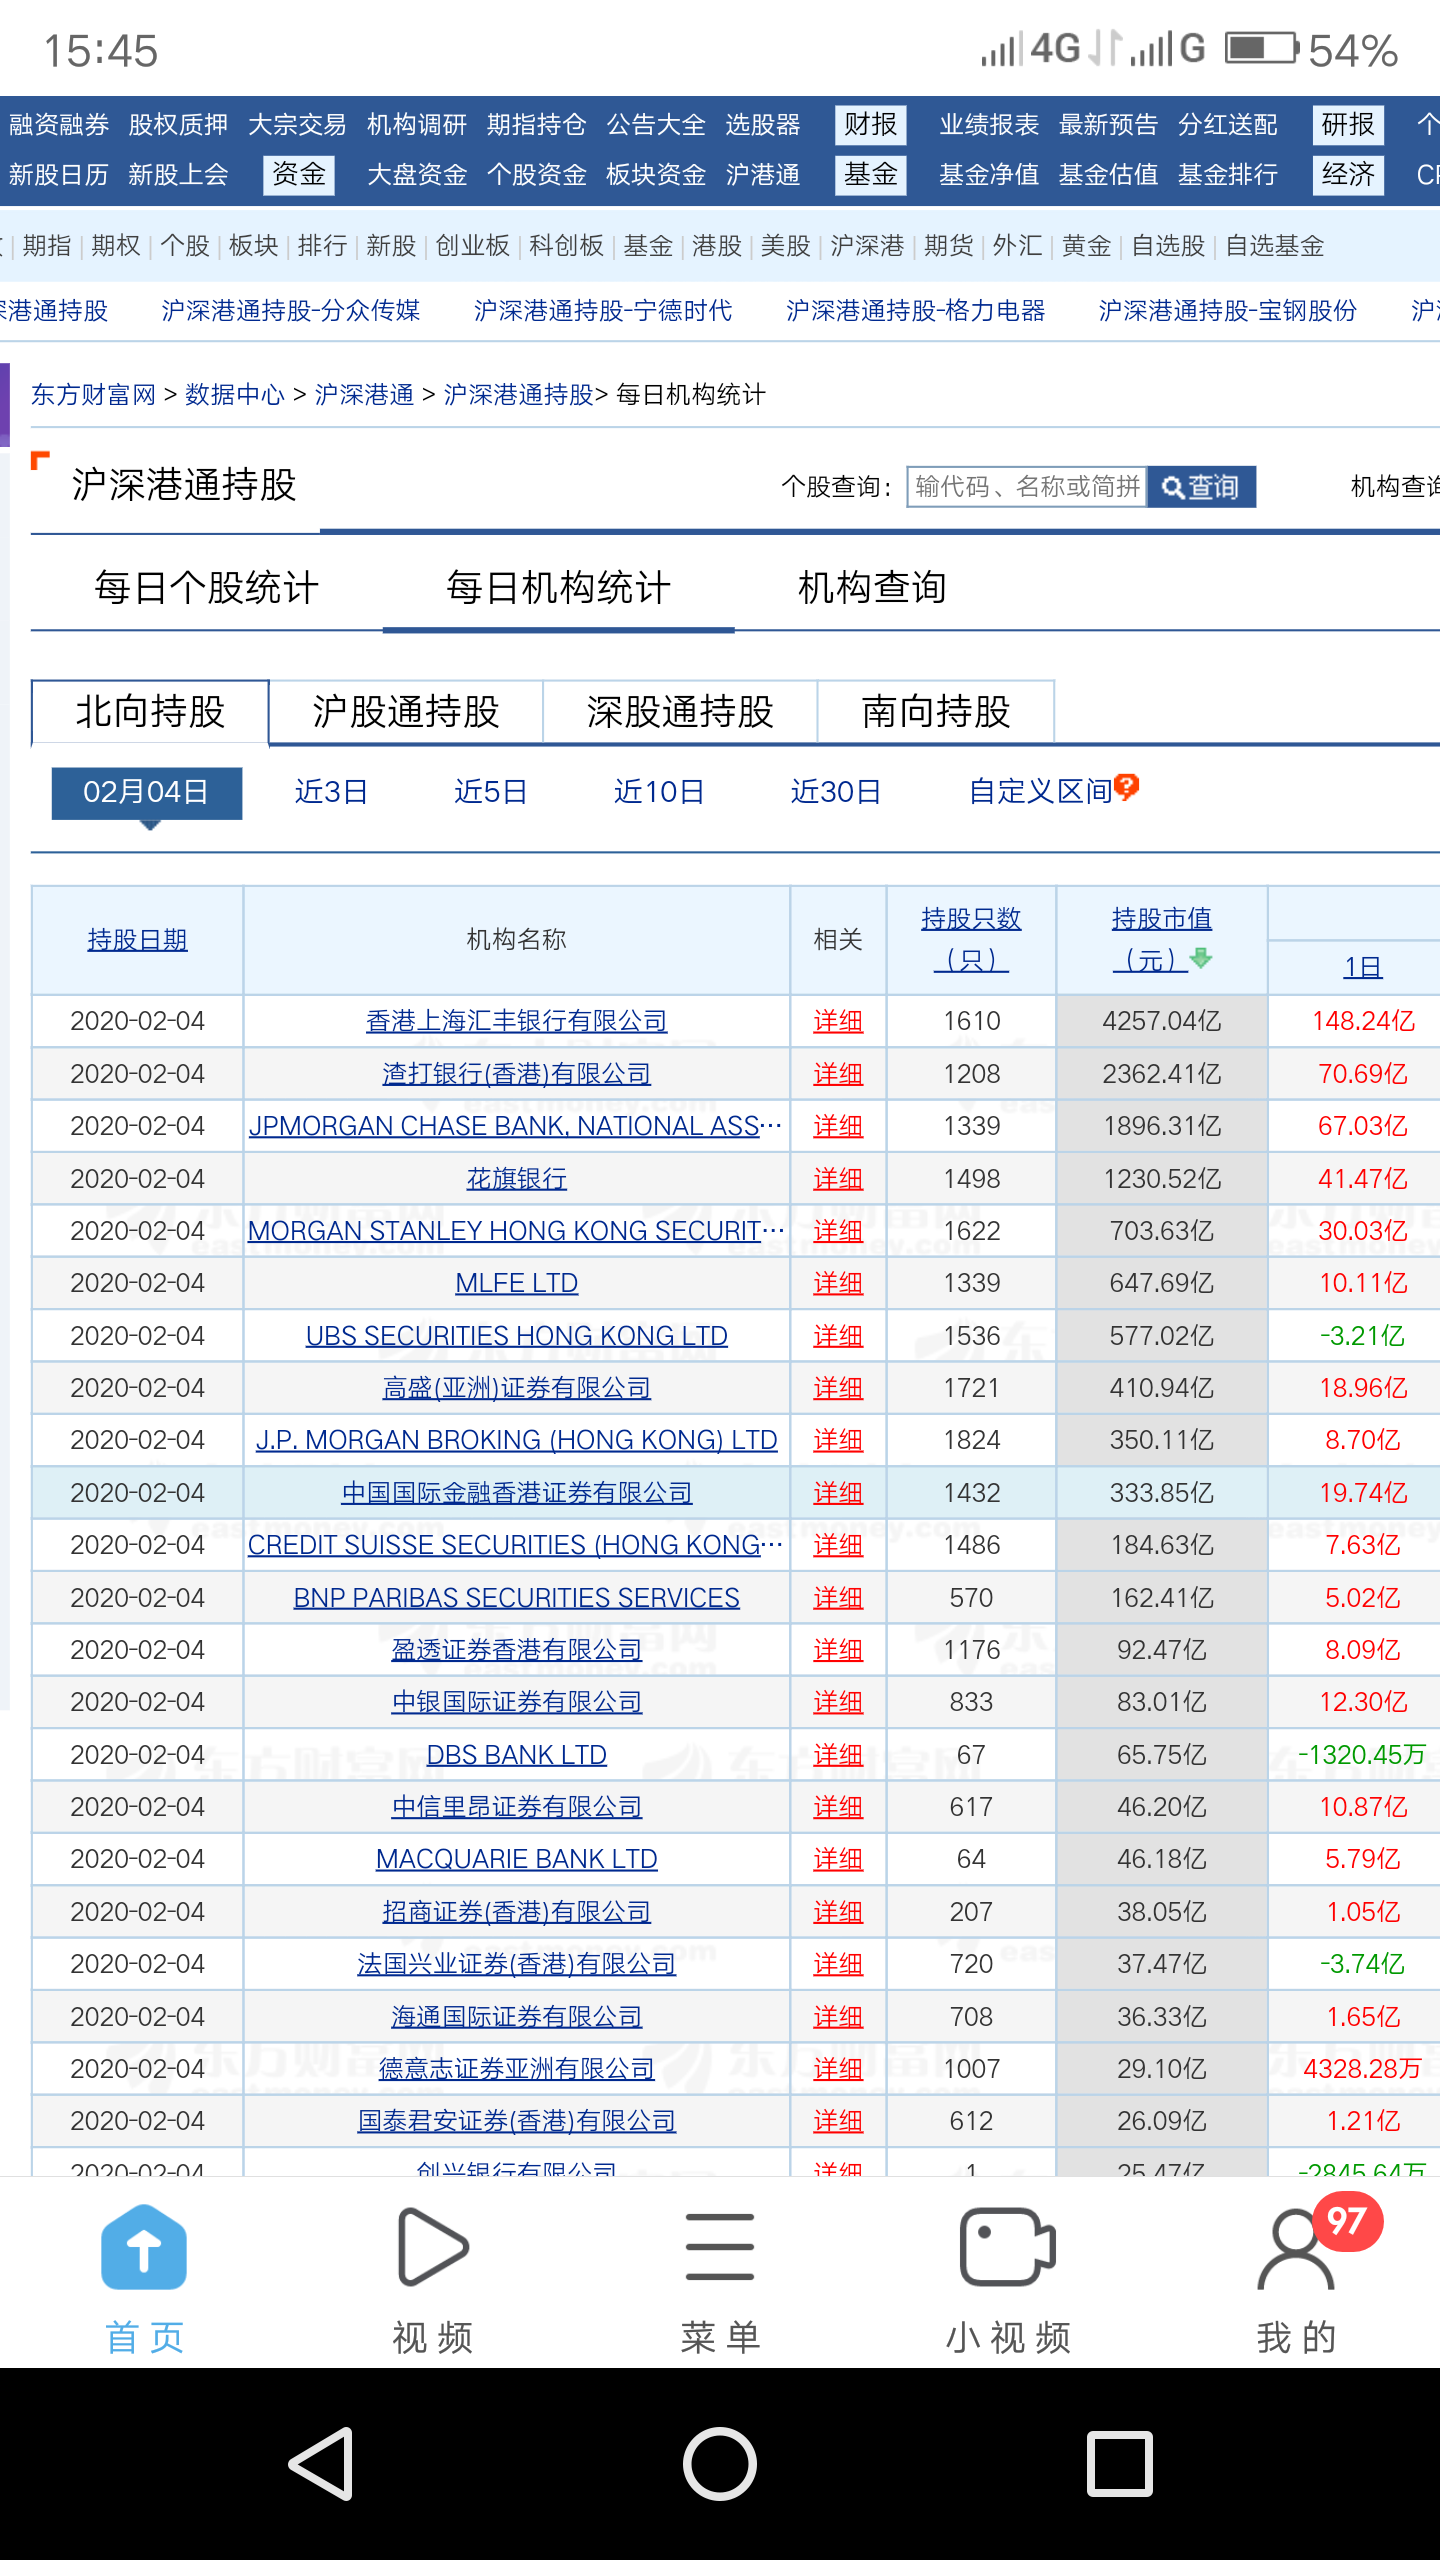Image resolution: width=1440 pixels, height=2560 pixels.
Task: Select the 近30日 period filter
Action: 836,792
